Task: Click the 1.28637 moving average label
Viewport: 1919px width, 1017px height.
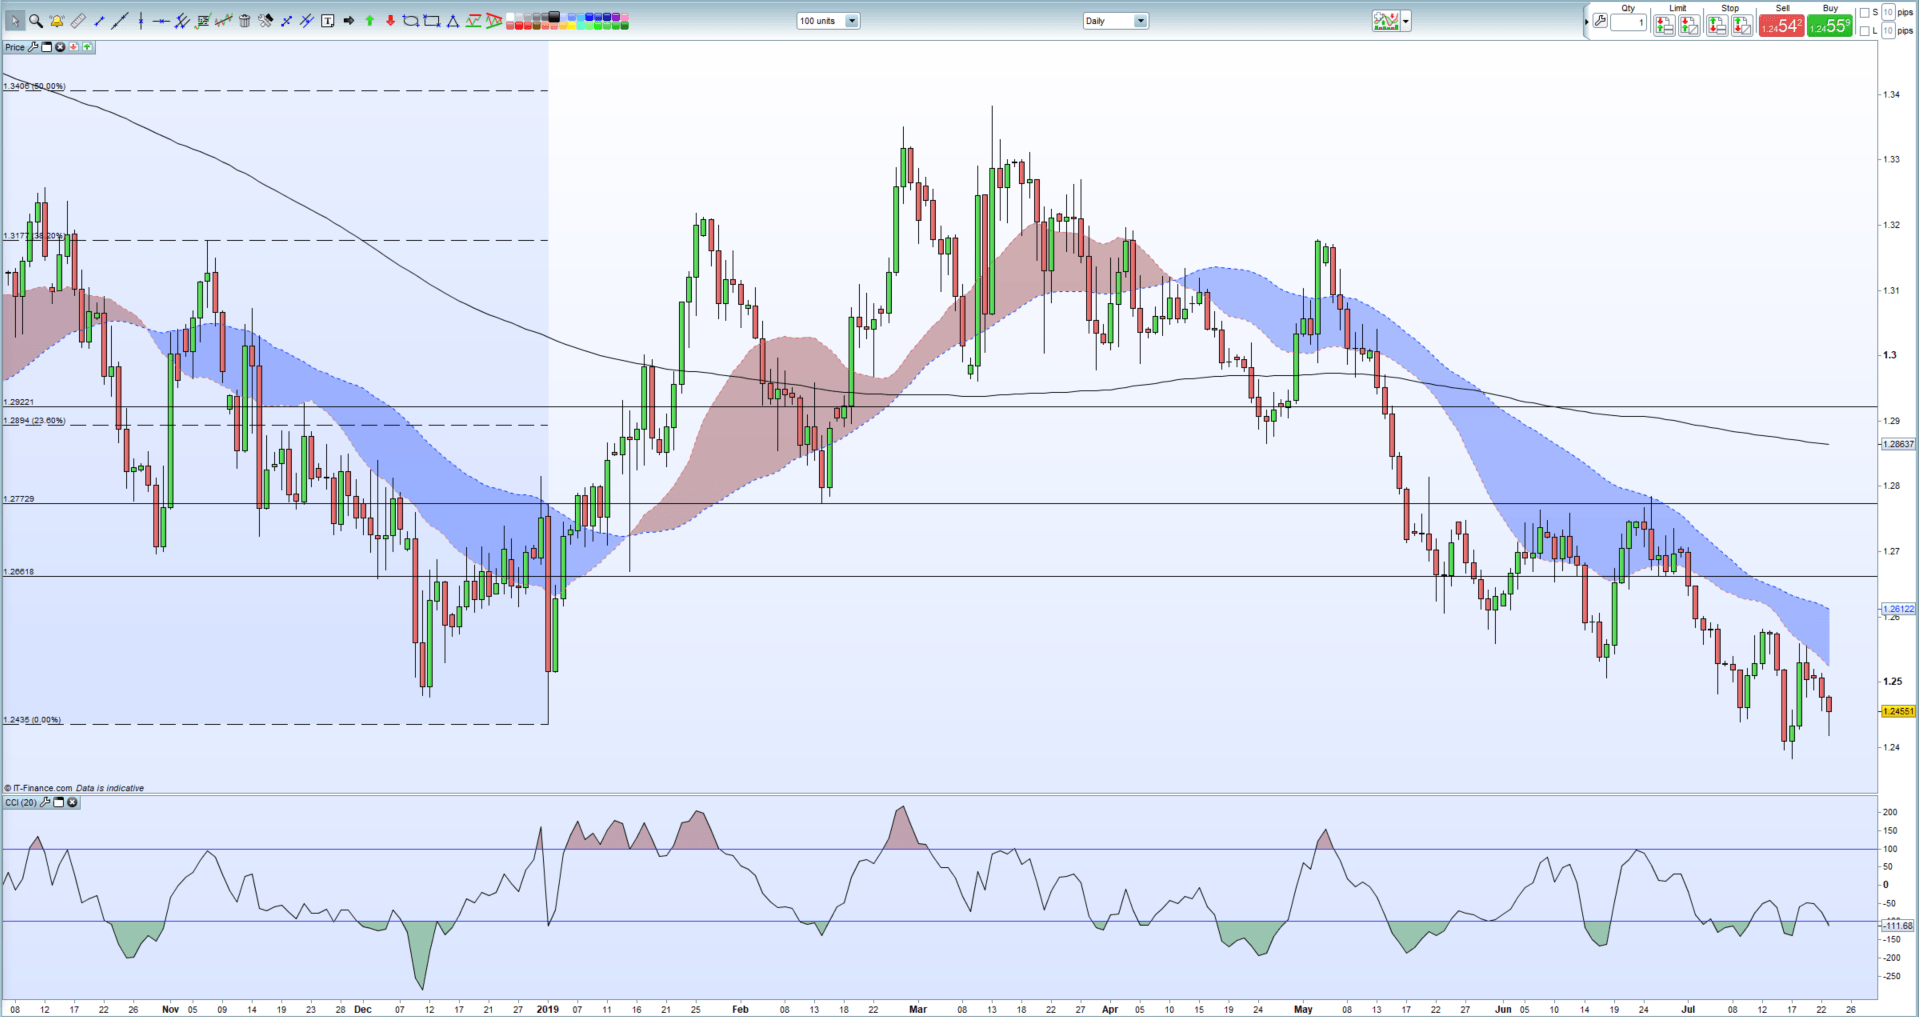Action: click(1898, 444)
